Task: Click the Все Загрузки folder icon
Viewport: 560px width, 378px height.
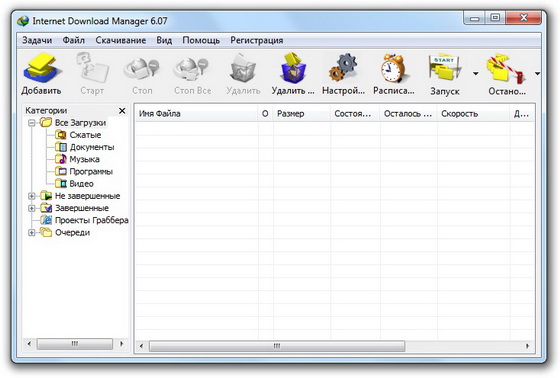Action: tap(46, 123)
